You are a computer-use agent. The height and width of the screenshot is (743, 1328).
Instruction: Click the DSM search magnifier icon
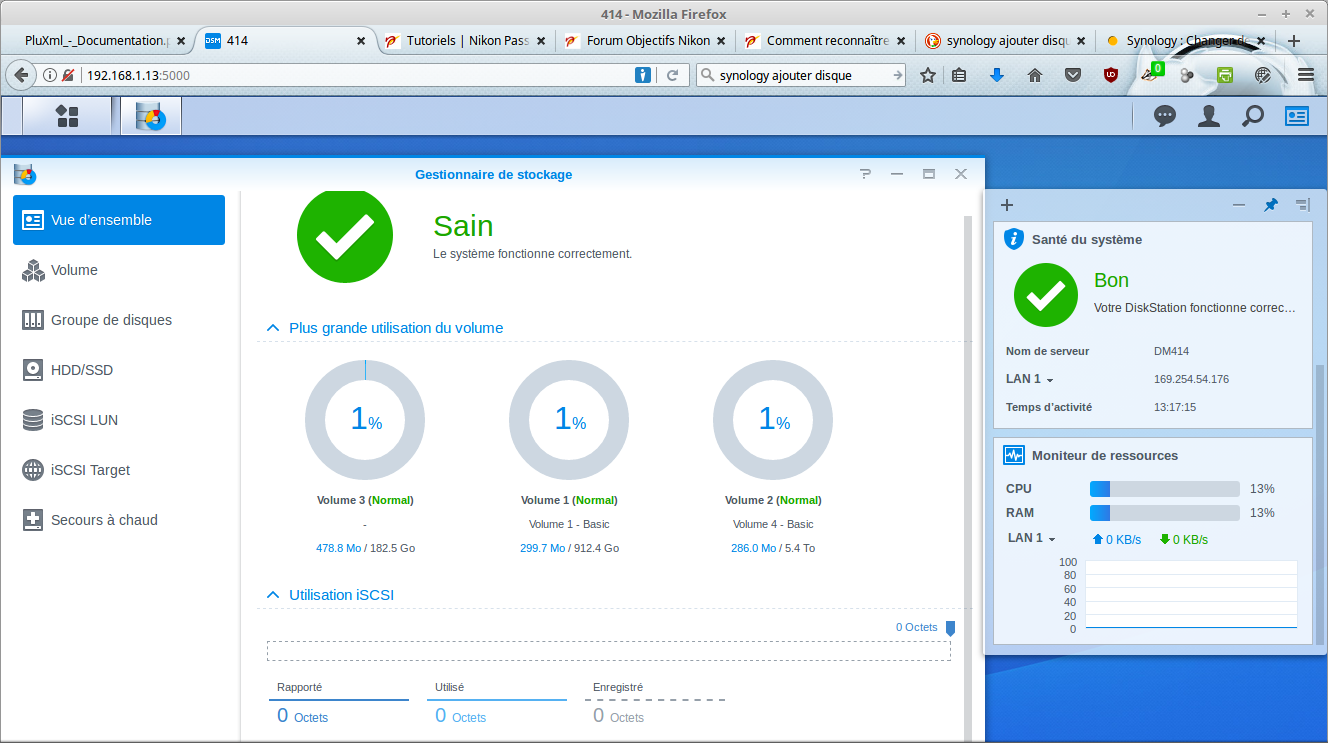[1252, 116]
